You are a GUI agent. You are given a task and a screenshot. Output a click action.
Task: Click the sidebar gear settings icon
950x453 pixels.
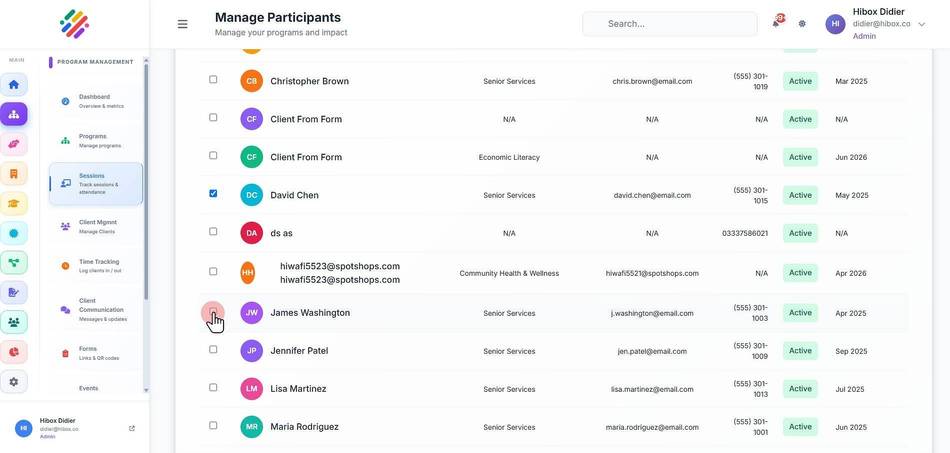click(x=13, y=382)
